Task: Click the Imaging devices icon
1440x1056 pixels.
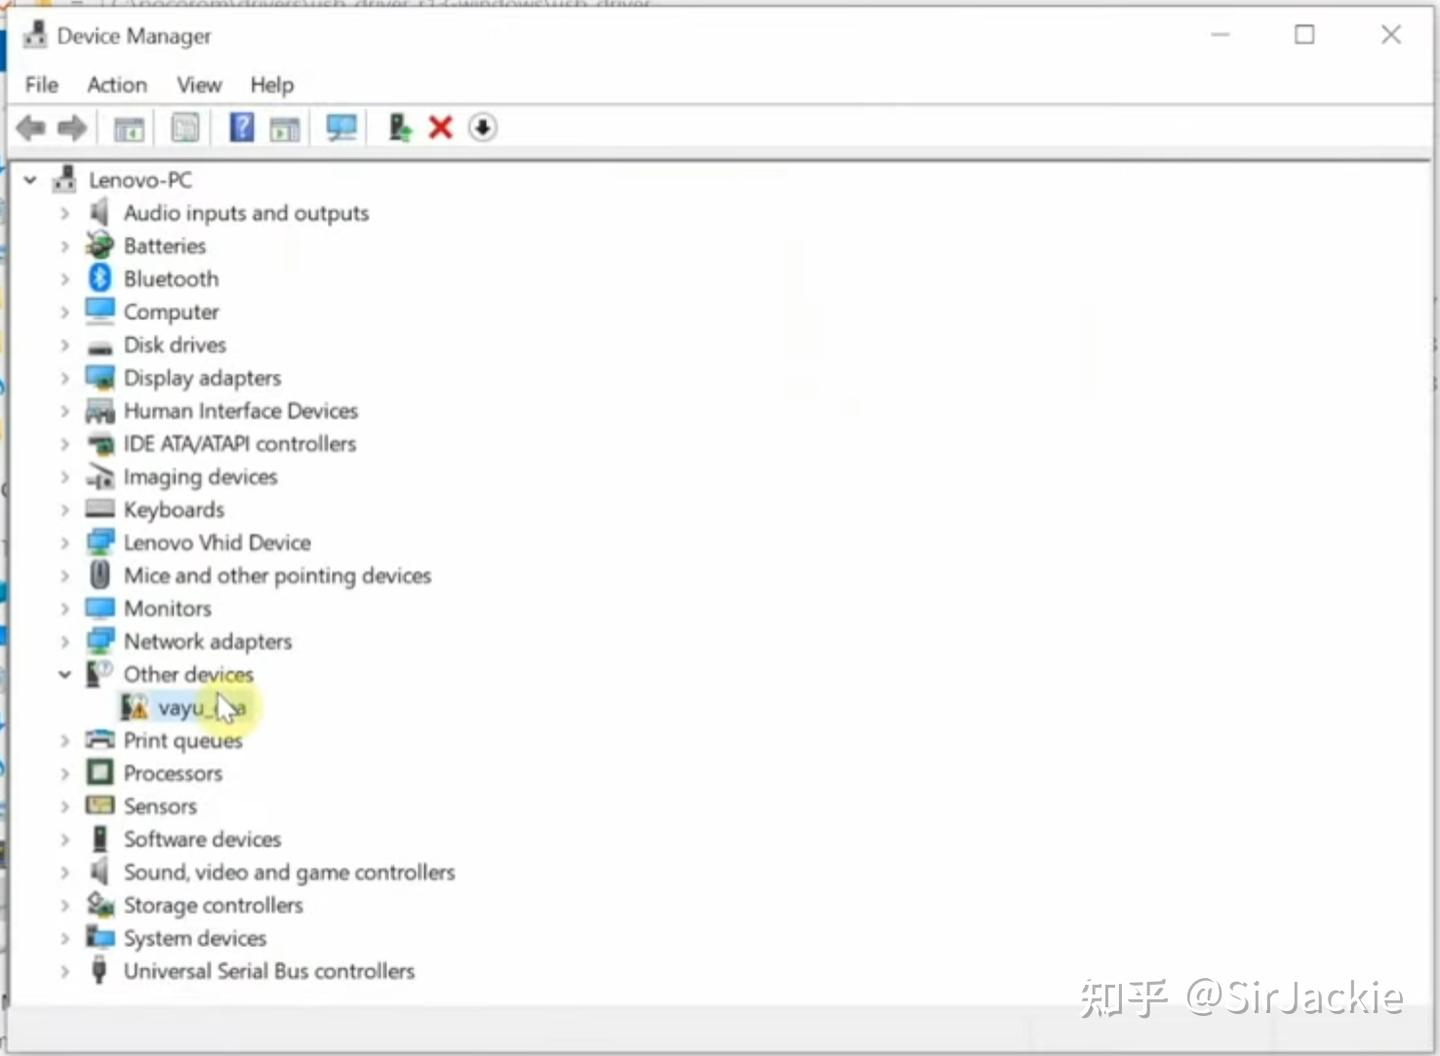Action: (x=100, y=476)
